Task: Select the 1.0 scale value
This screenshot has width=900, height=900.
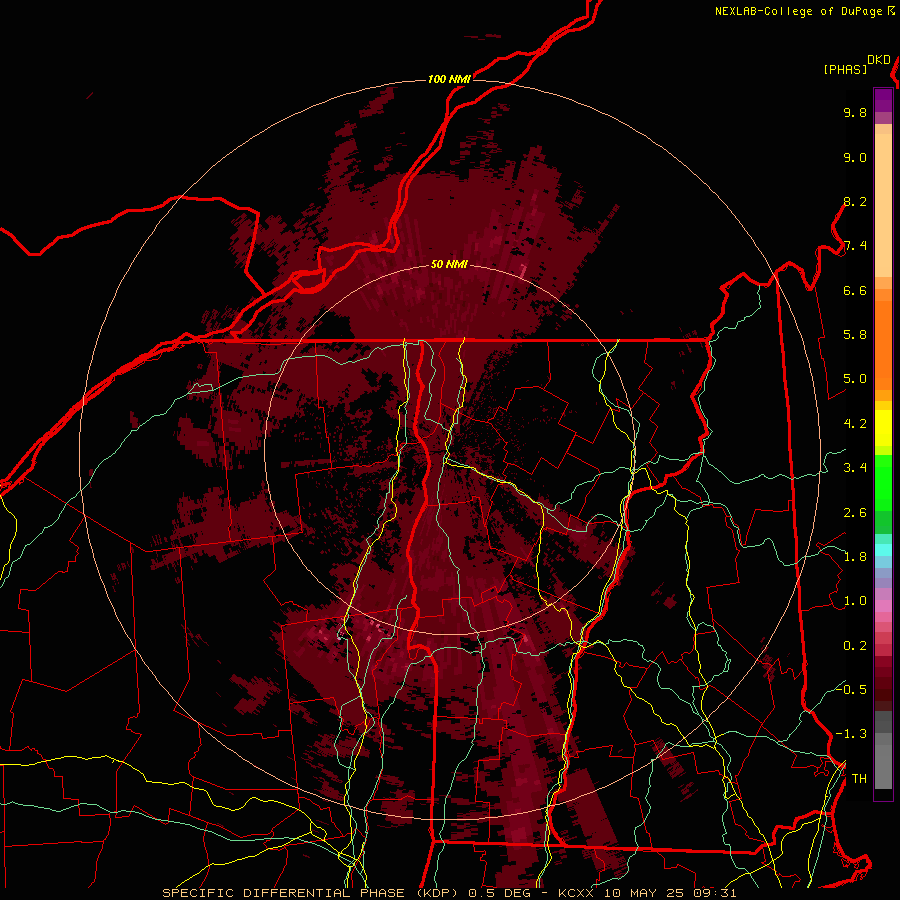Action: pyautogui.click(x=855, y=601)
